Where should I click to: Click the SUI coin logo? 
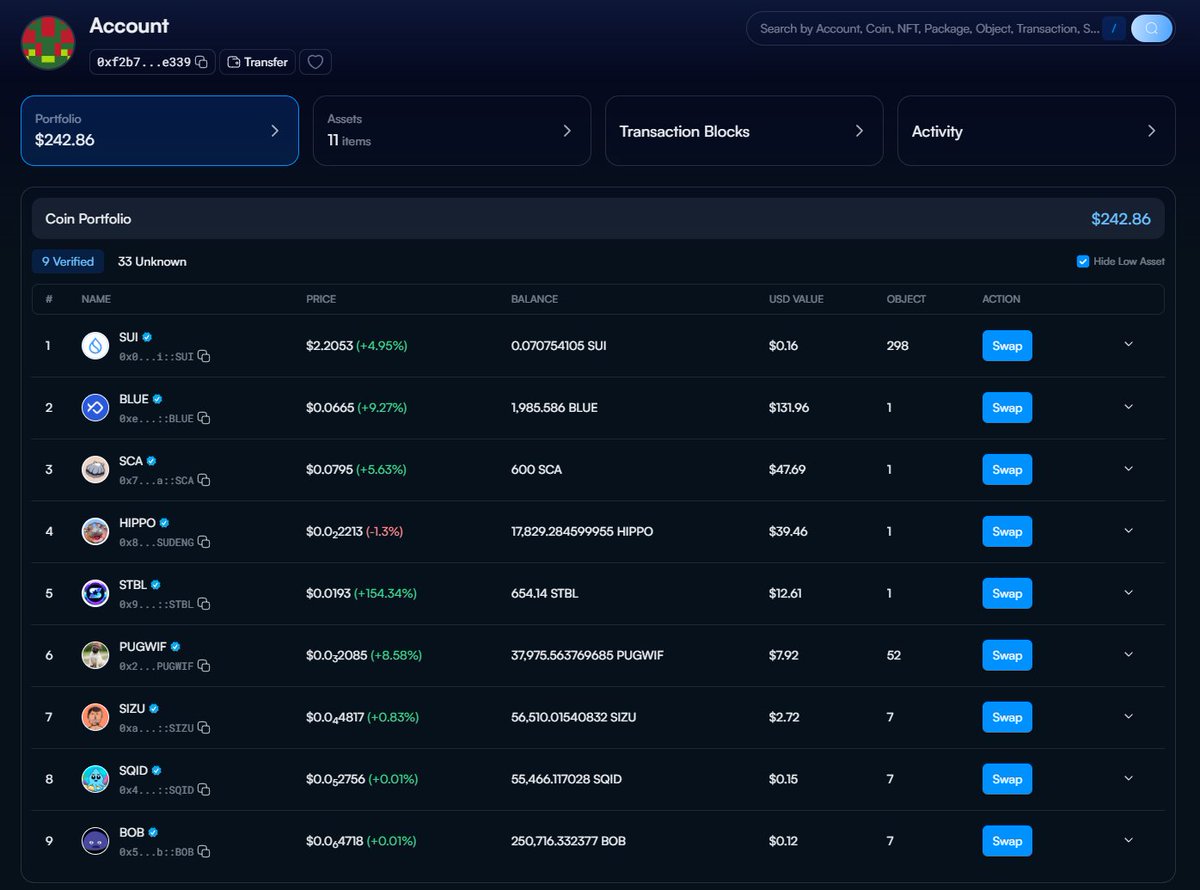95,345
